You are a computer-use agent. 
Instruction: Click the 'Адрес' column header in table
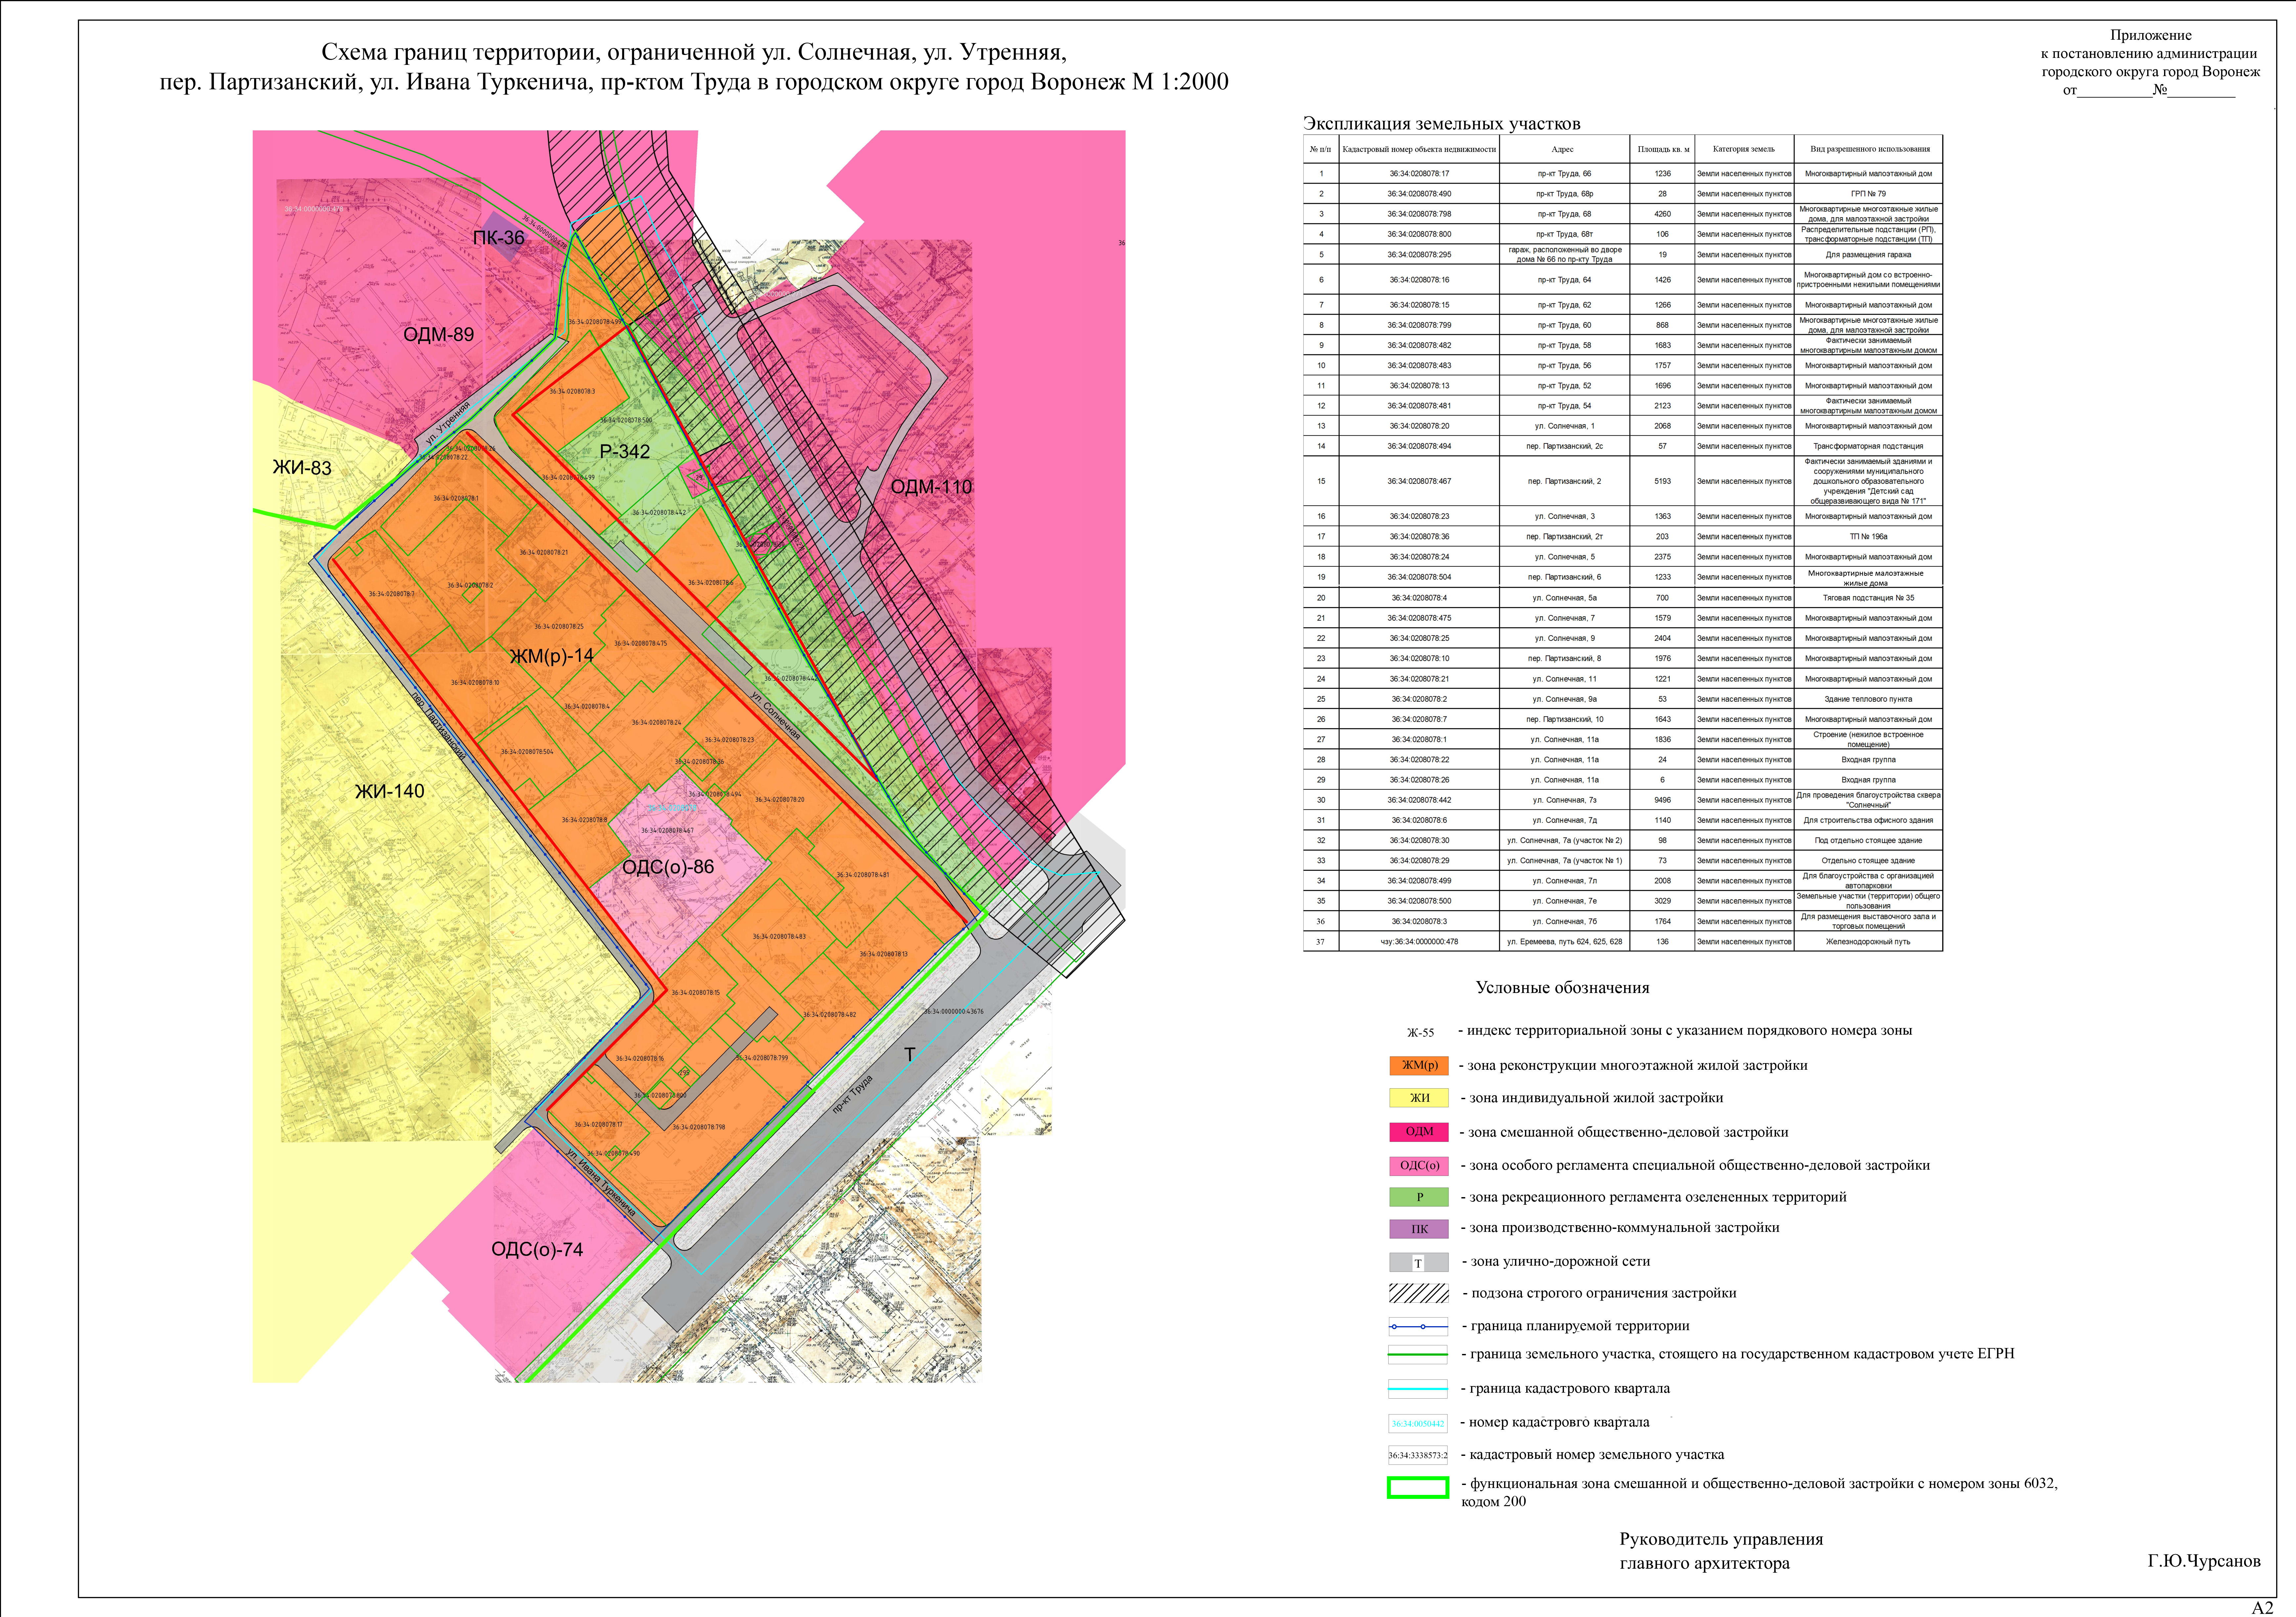click(1562, 149)
